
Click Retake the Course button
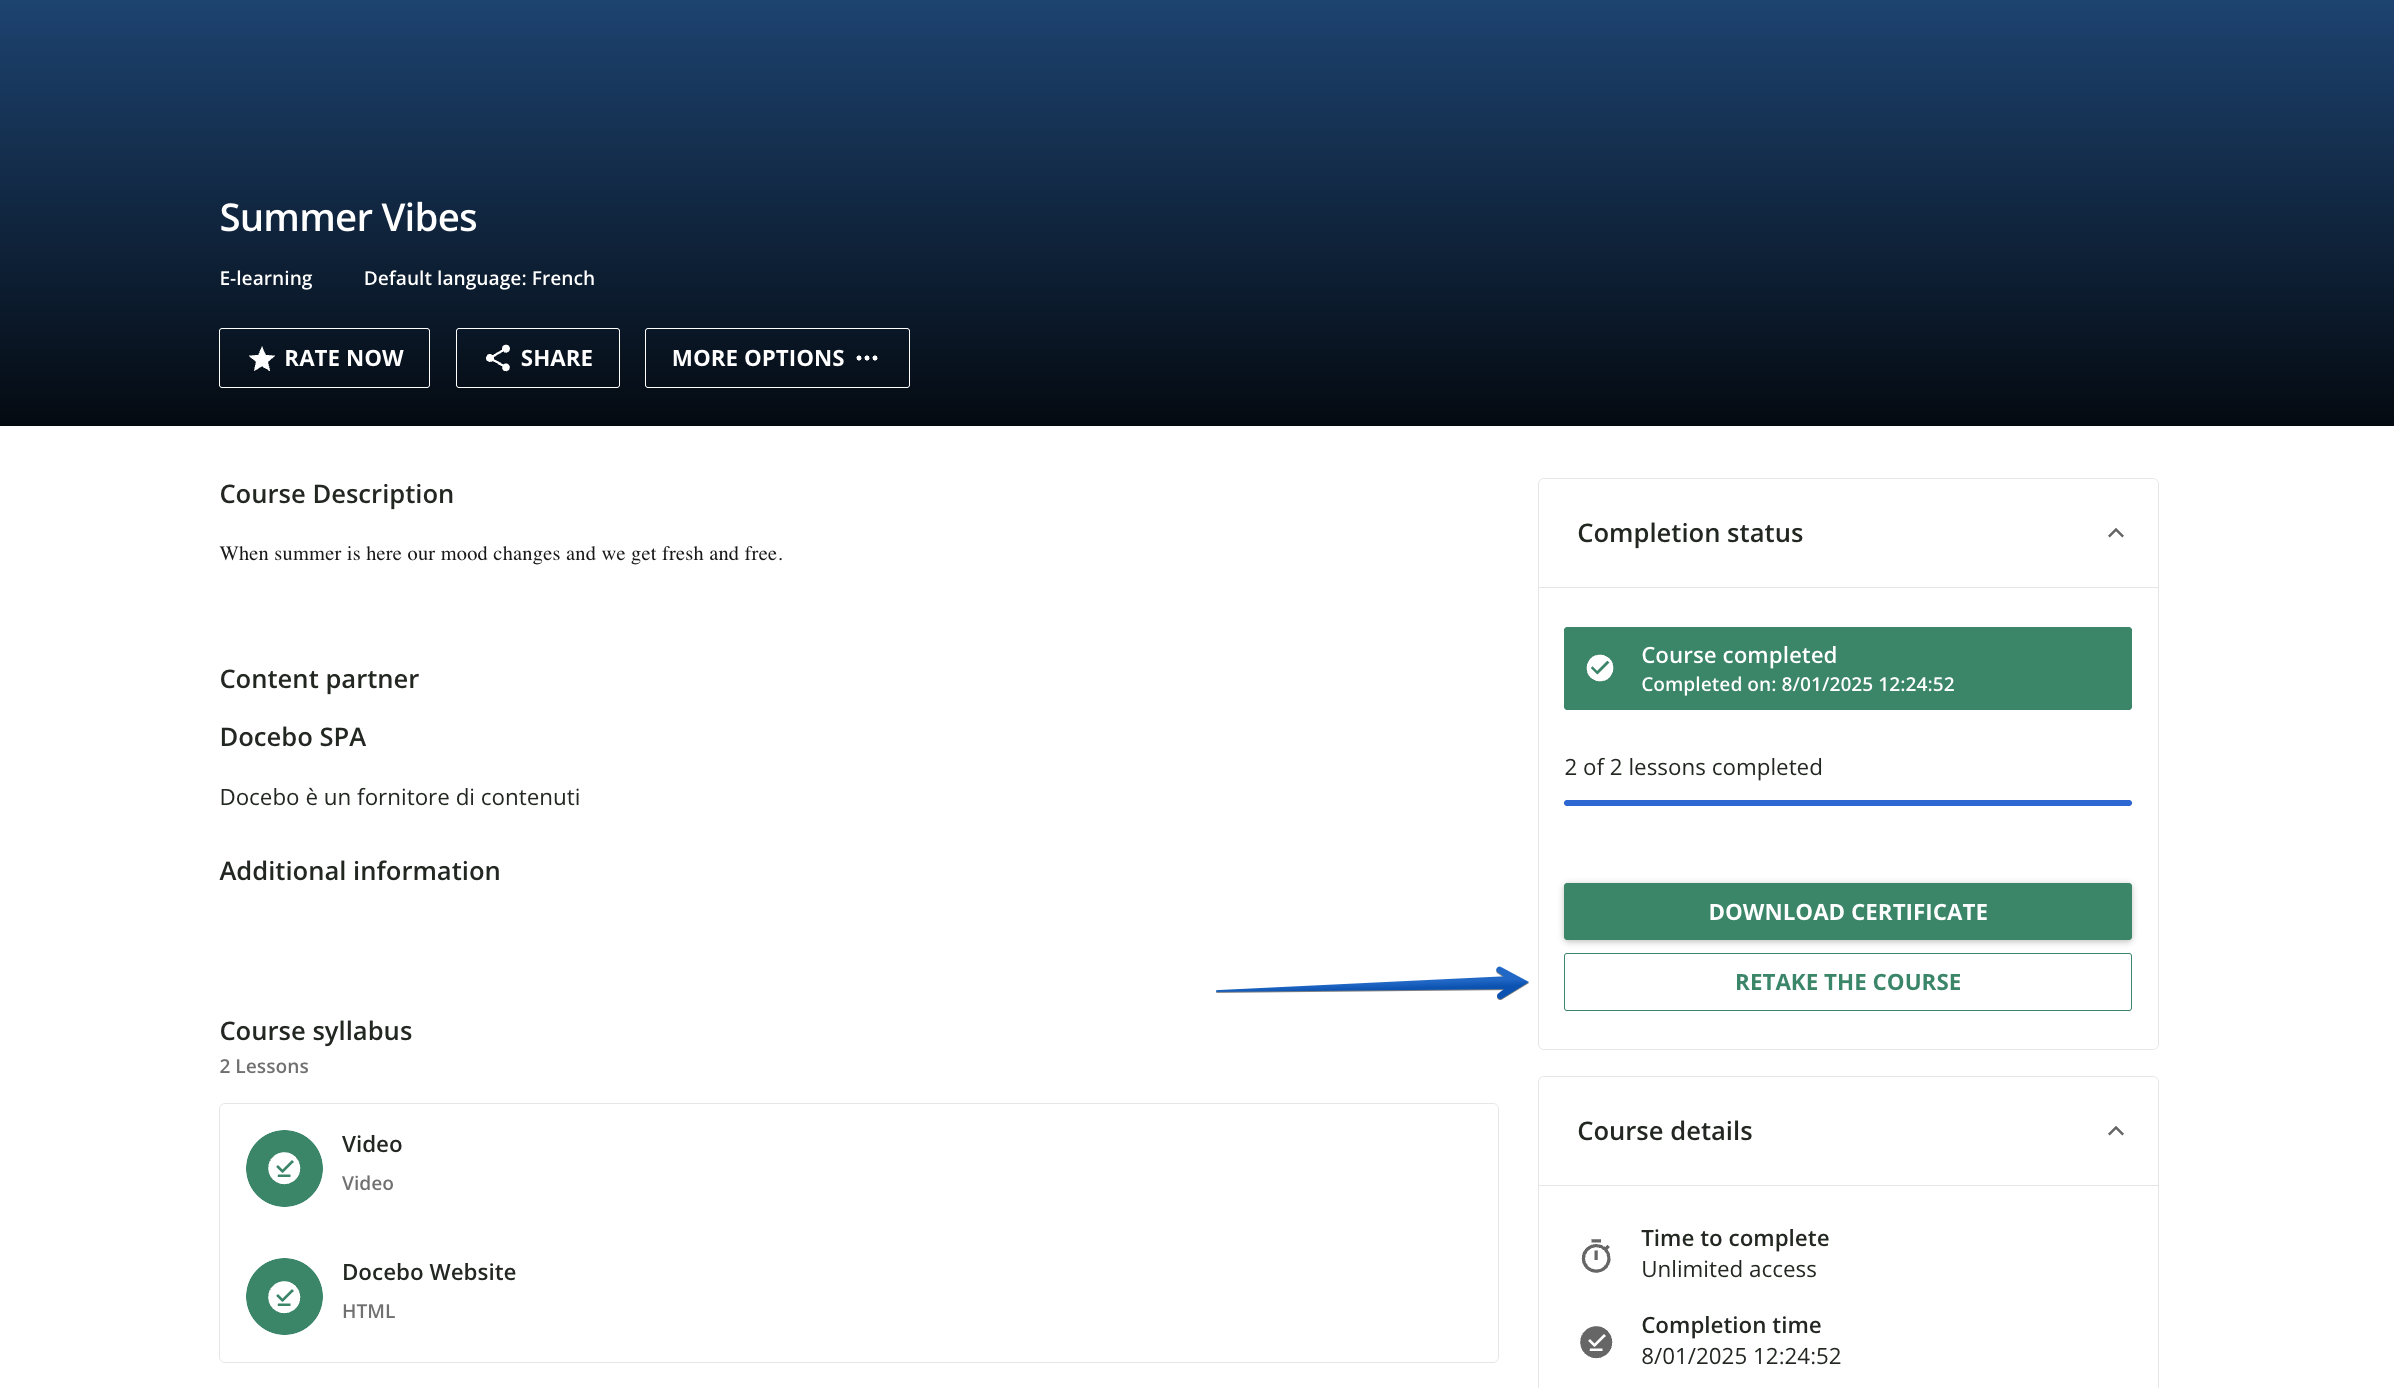(1847, 982)
